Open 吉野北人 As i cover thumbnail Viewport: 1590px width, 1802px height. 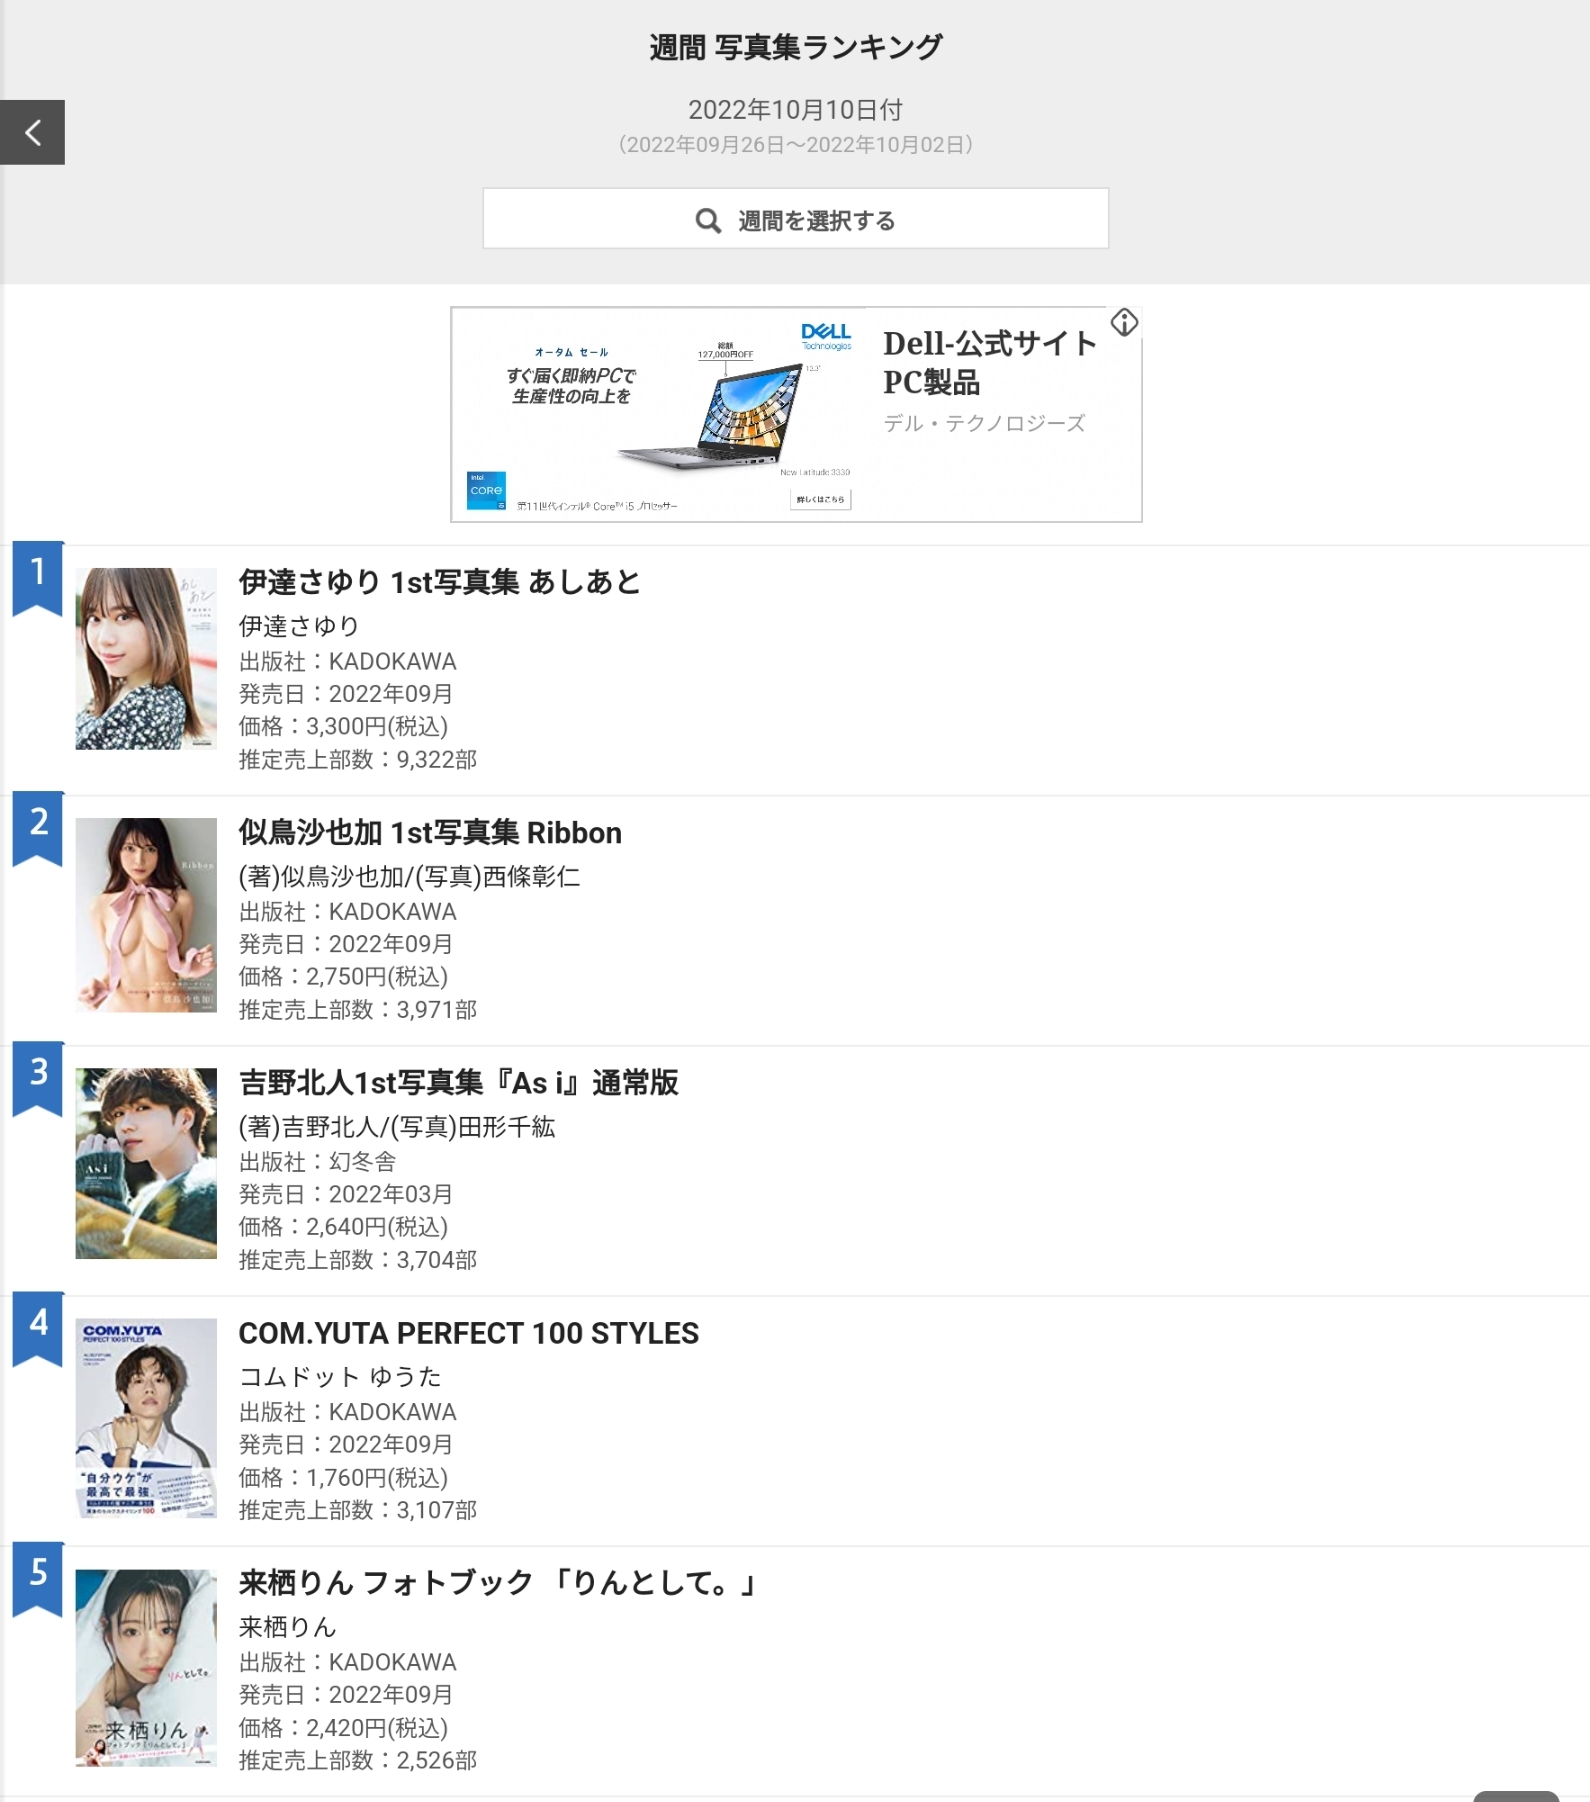(146, 1163)
